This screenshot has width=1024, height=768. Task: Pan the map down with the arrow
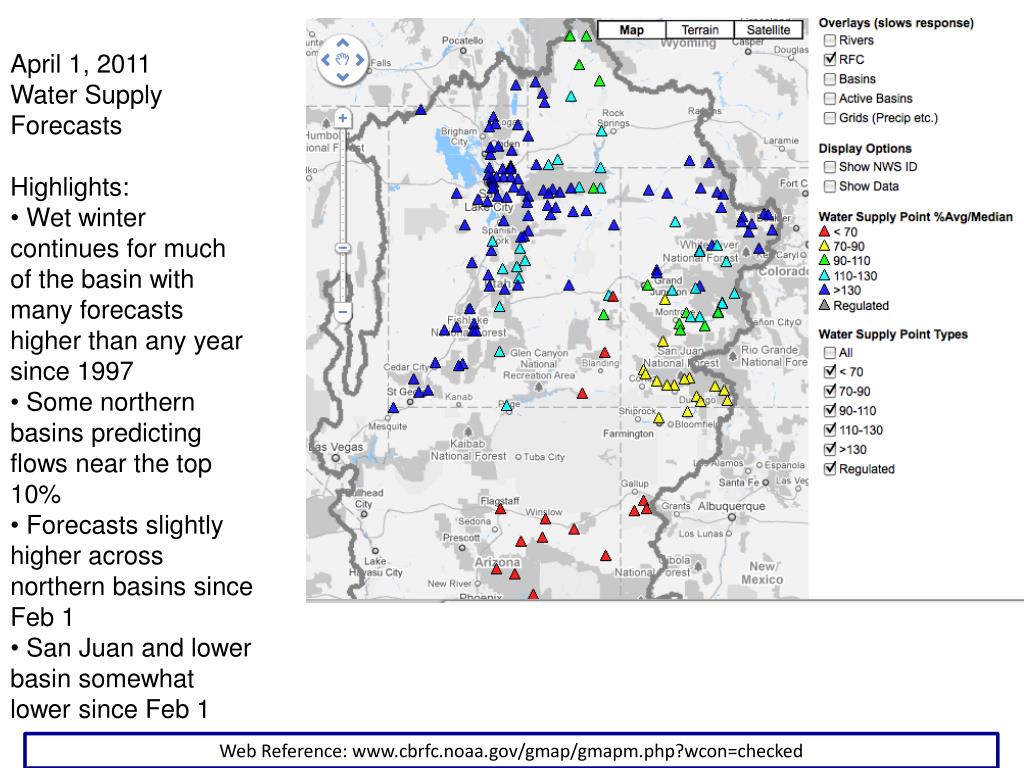point(343,76)
